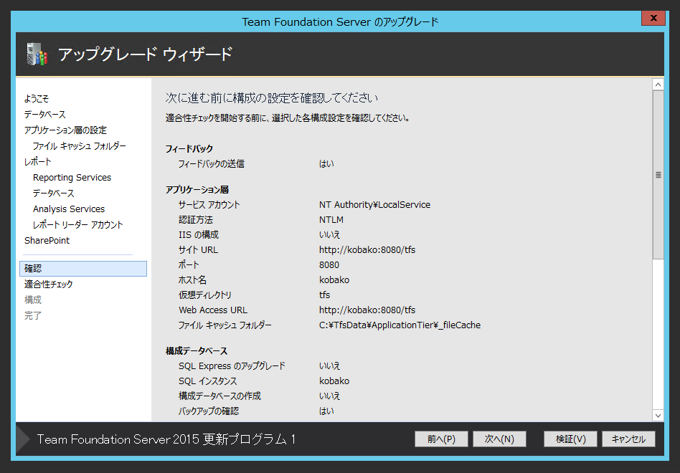This screenshot has width=680, height=473.
Task: Select データベース sub-step under レポート
Action: pyautogui.click(x=54, y=193)
